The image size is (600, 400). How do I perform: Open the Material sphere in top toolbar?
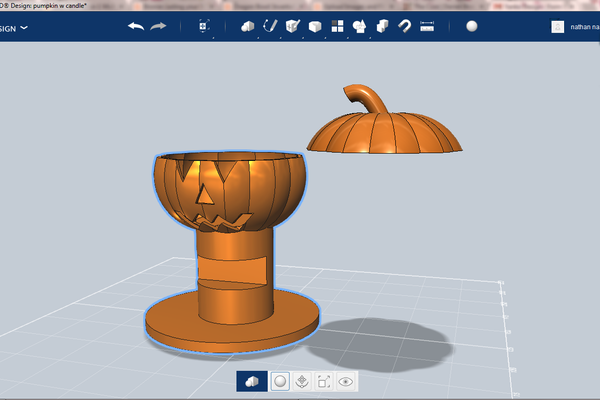472,27
